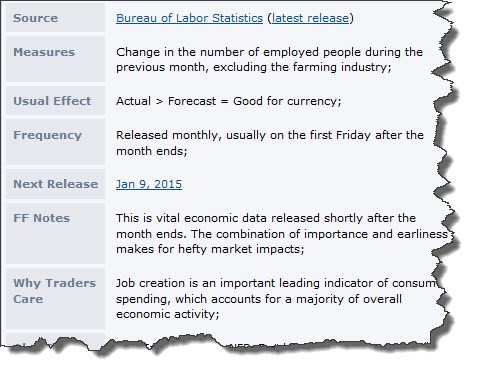477x378 pixels.
Task: Click the 'economic activity' closing line
Action: click(168, 314)
